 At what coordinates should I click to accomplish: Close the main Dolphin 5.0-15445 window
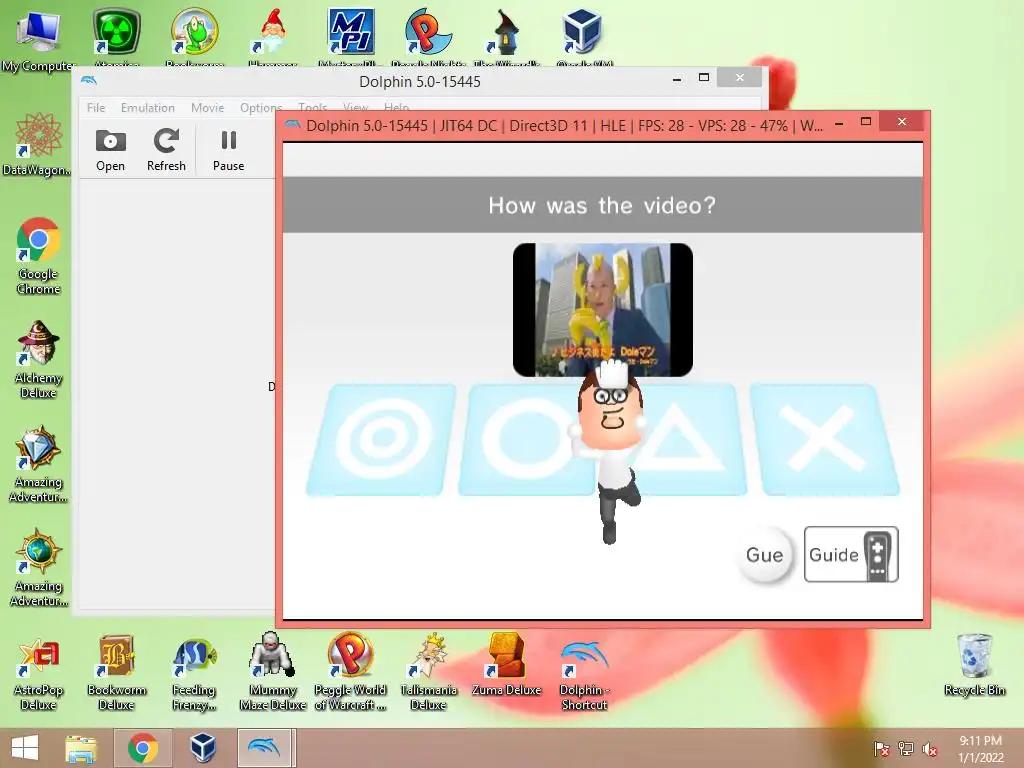pos(739,78)
